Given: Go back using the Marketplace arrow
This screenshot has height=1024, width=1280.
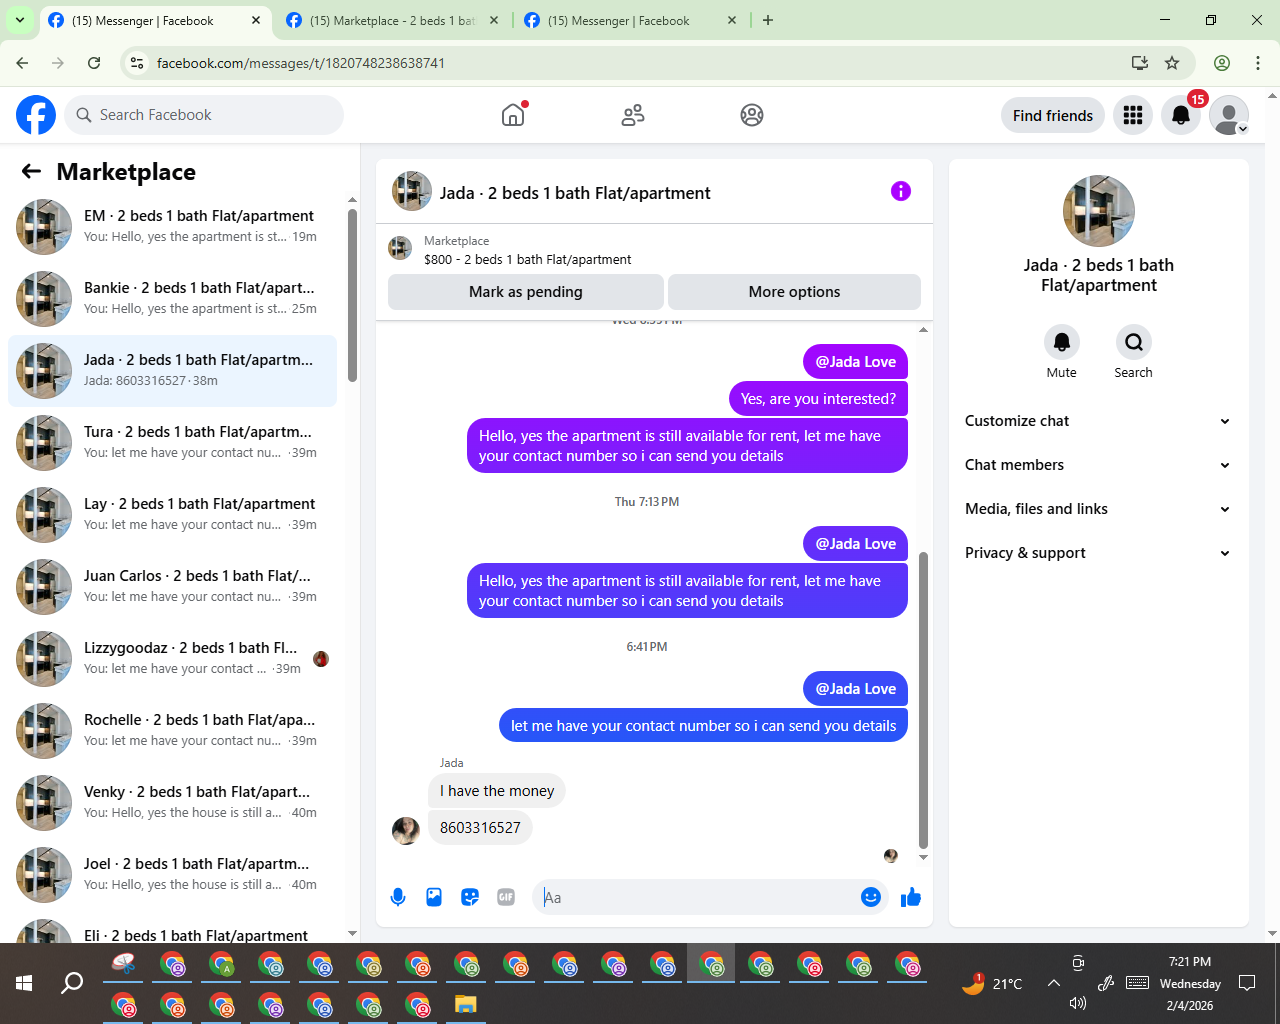Looking at the screenshot, I should coord(32,172).
